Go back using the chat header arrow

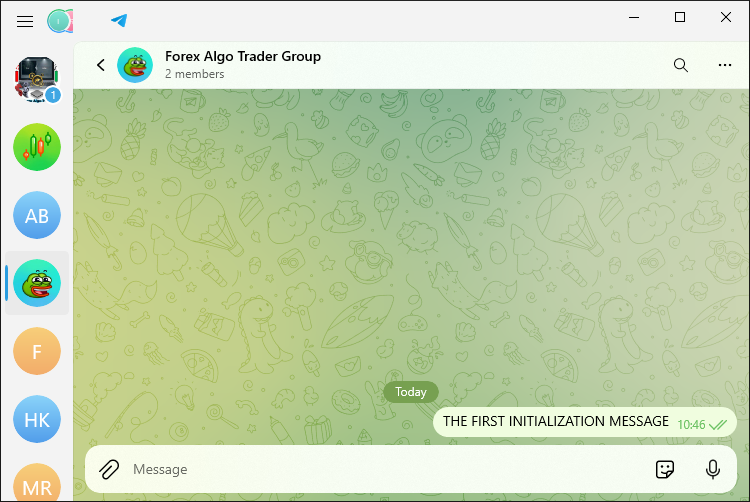pyautogui.click(x=100, y=65)
